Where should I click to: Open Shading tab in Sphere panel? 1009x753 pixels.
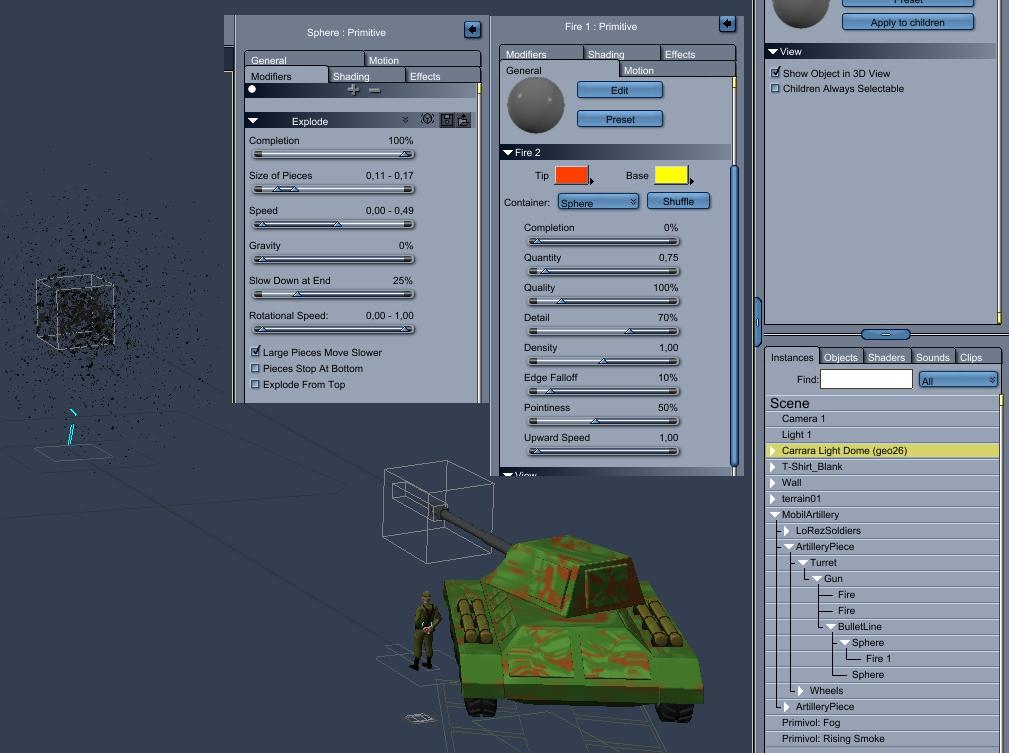[367, 76]
